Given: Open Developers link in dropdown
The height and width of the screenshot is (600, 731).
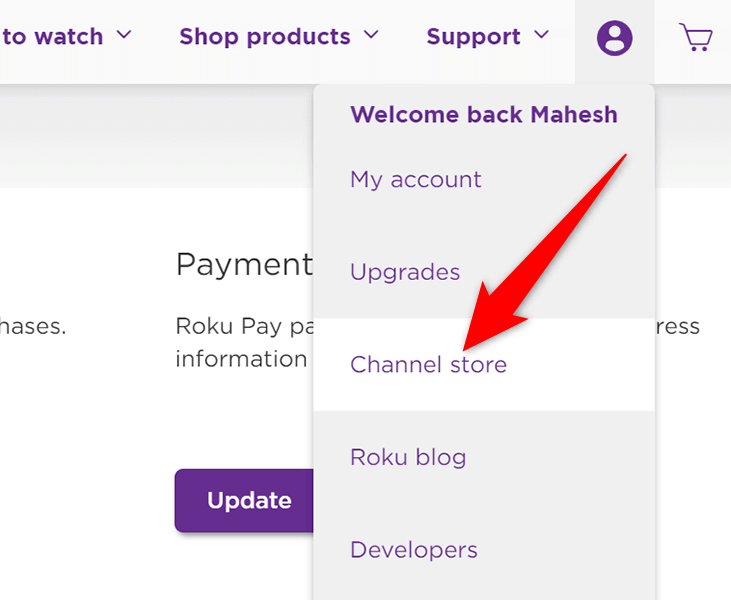Looking at the screenshot, I should [x=414, y=551].
